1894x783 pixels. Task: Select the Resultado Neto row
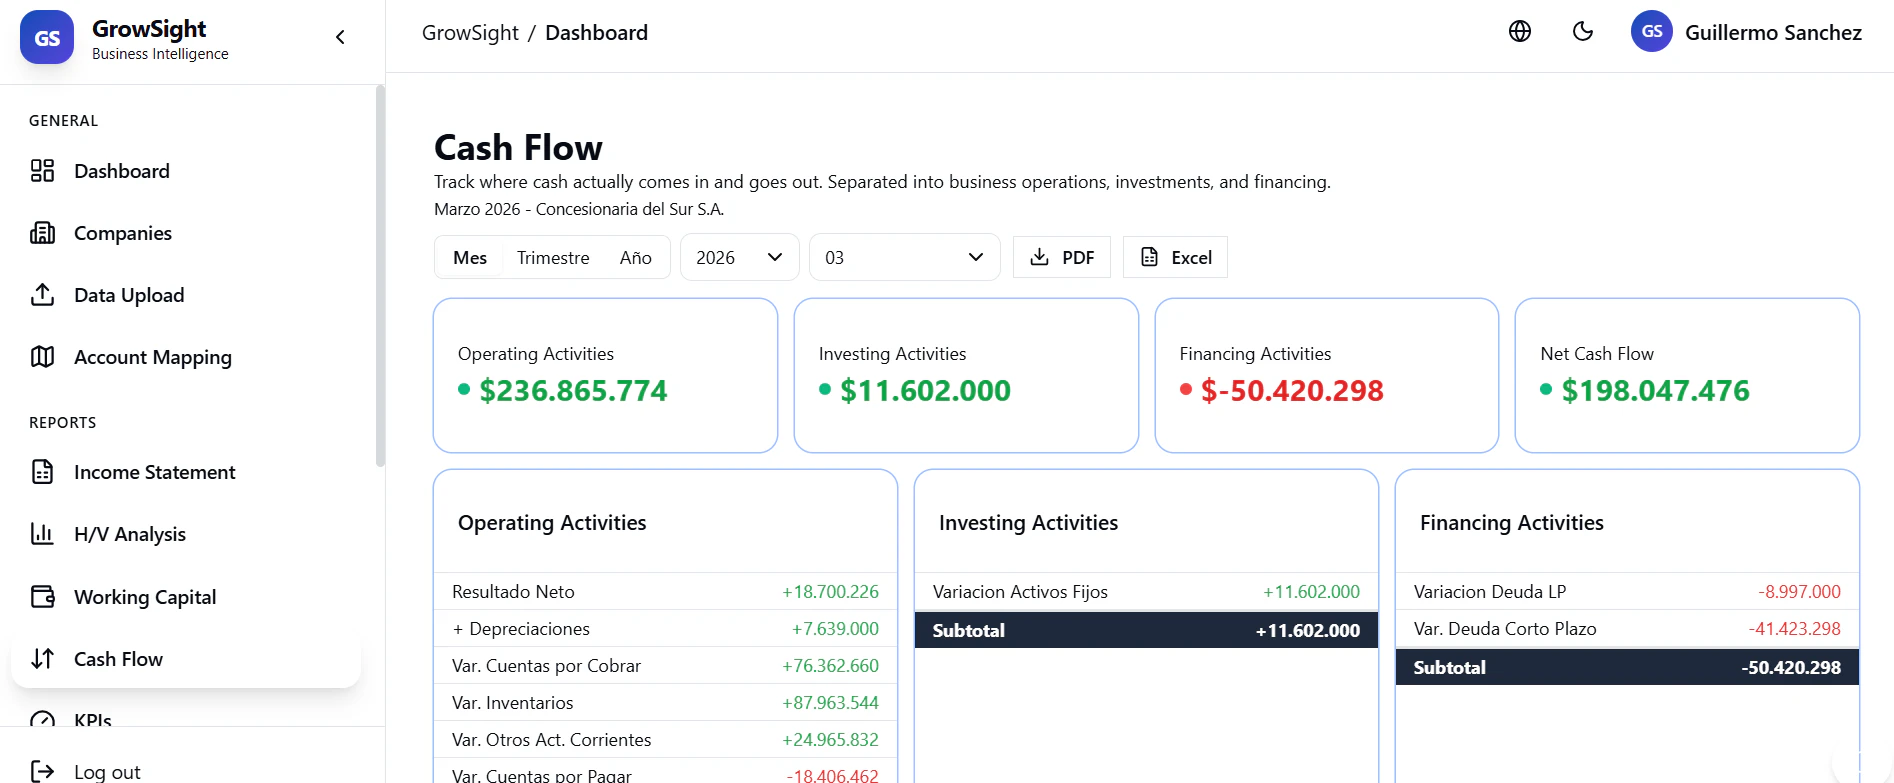click(665, 591)
